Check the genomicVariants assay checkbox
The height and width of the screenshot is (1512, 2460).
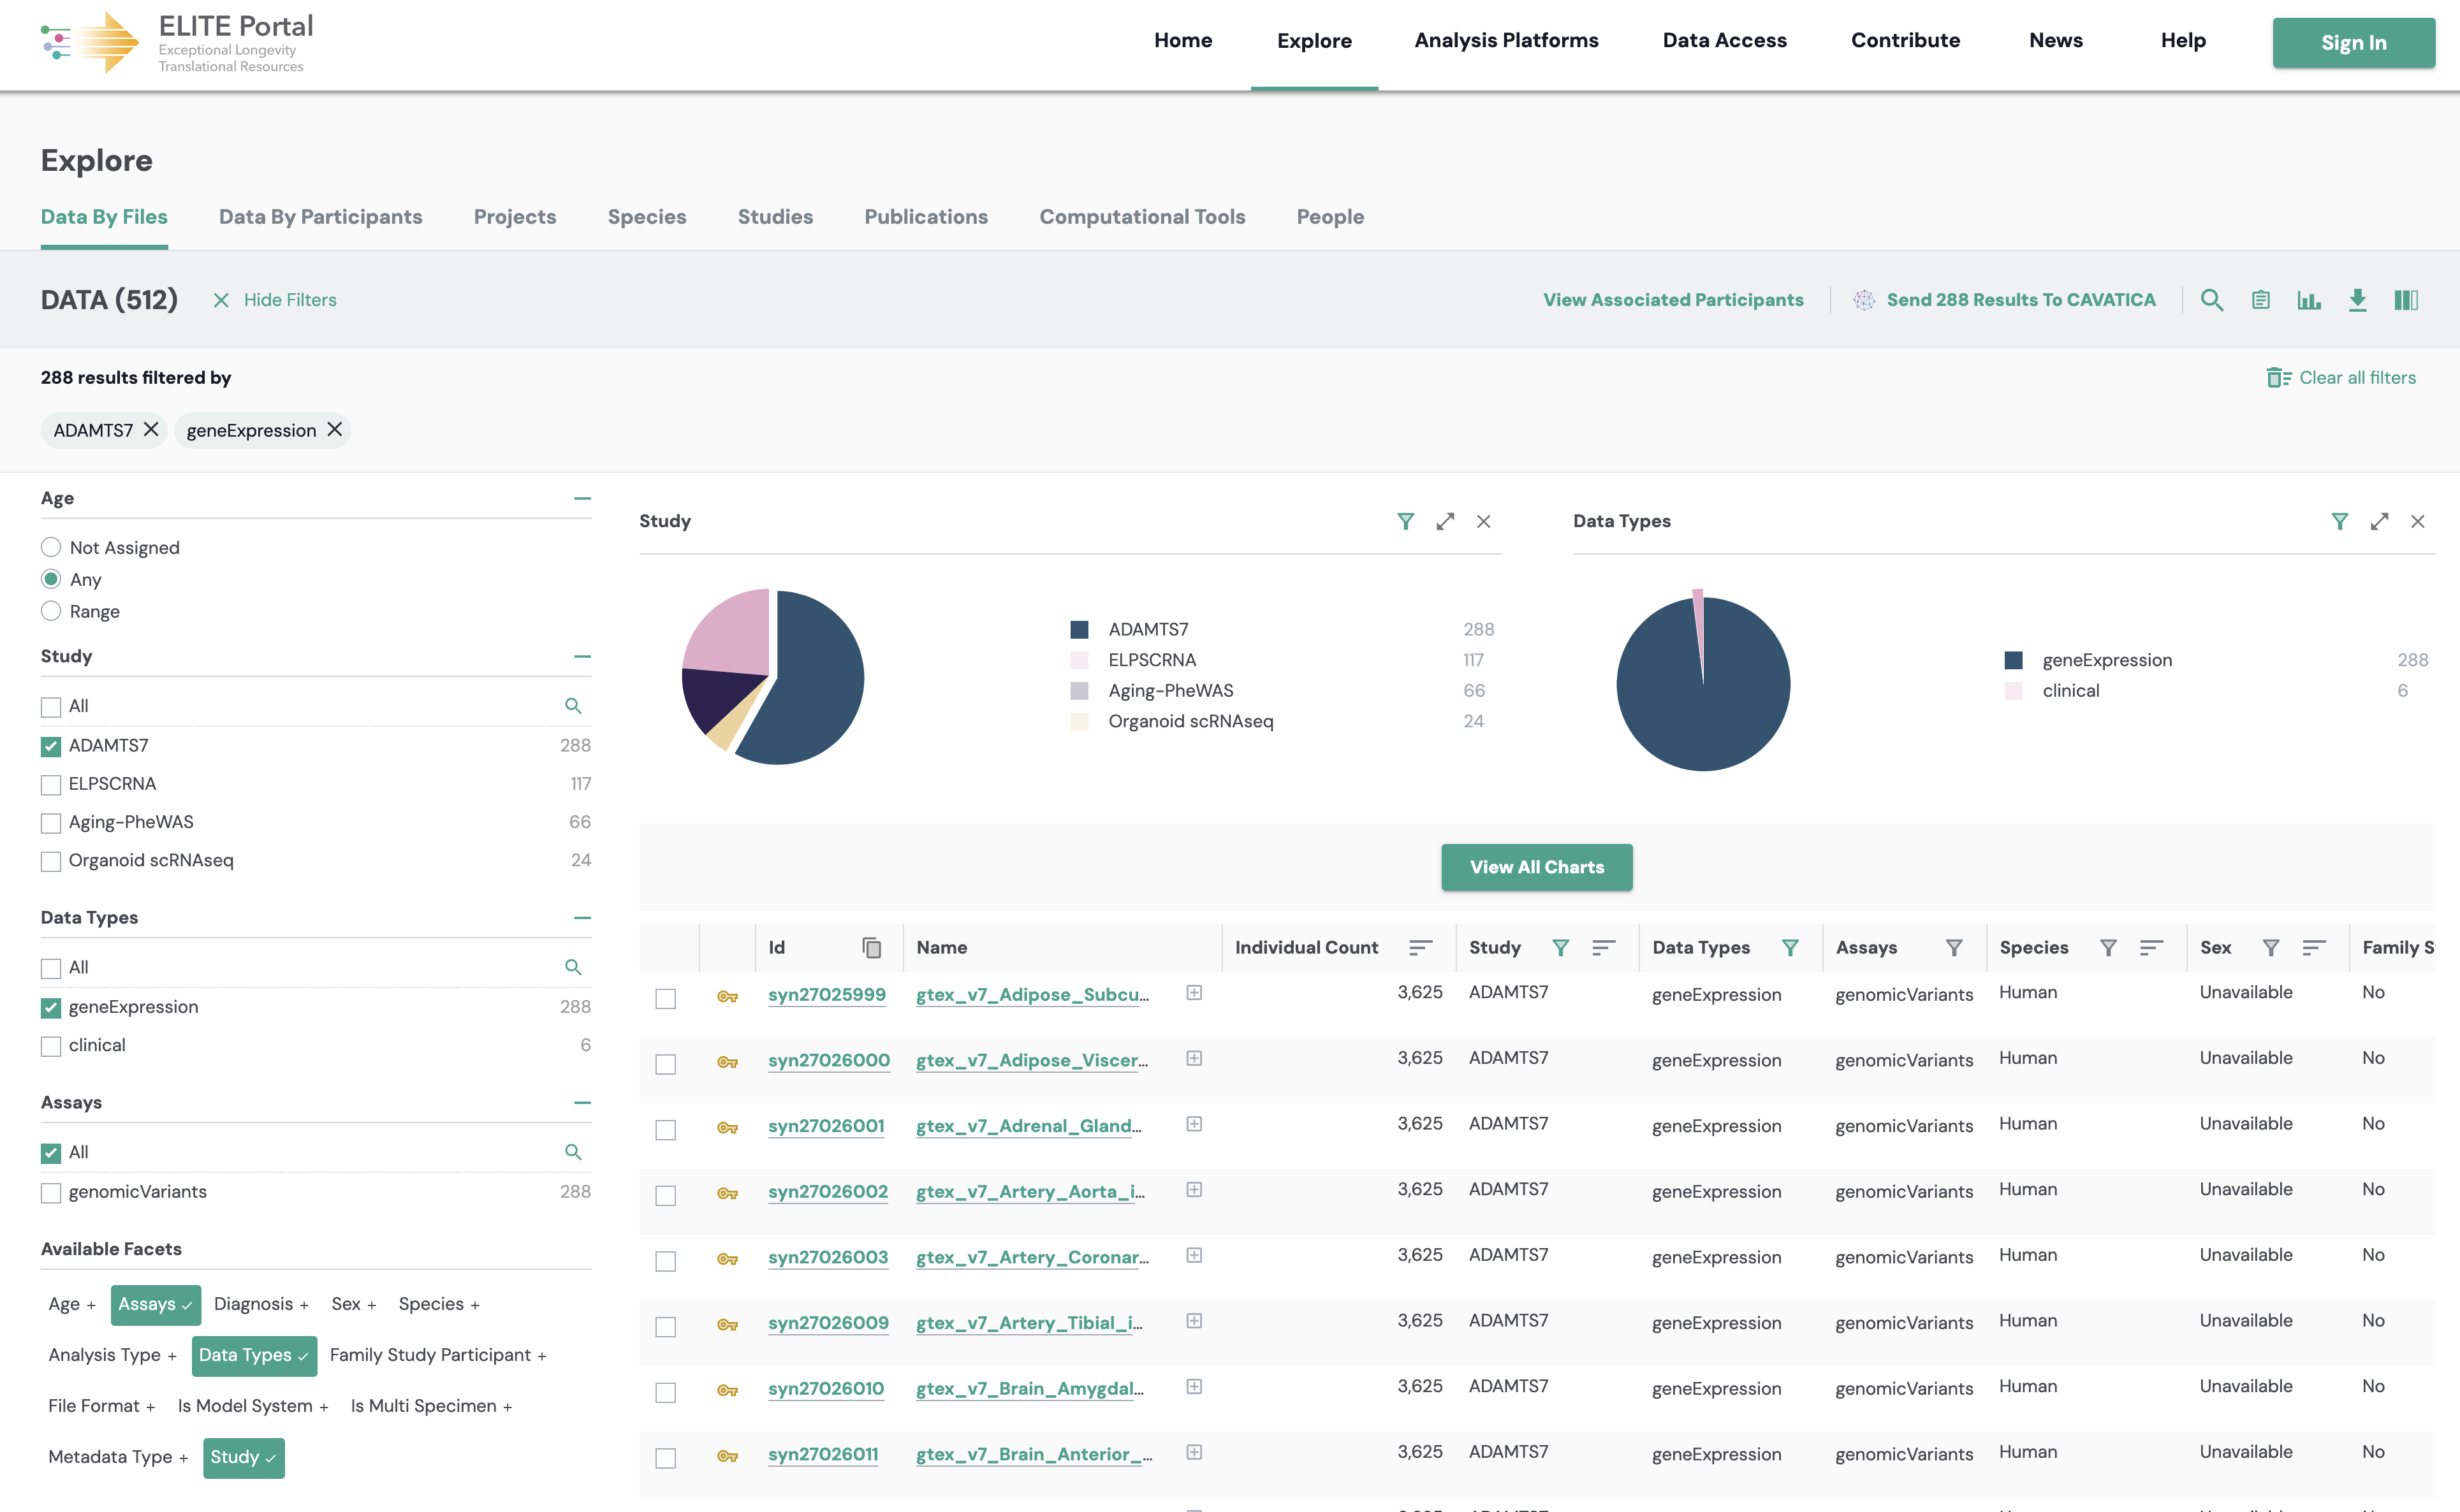(51, 1193)
